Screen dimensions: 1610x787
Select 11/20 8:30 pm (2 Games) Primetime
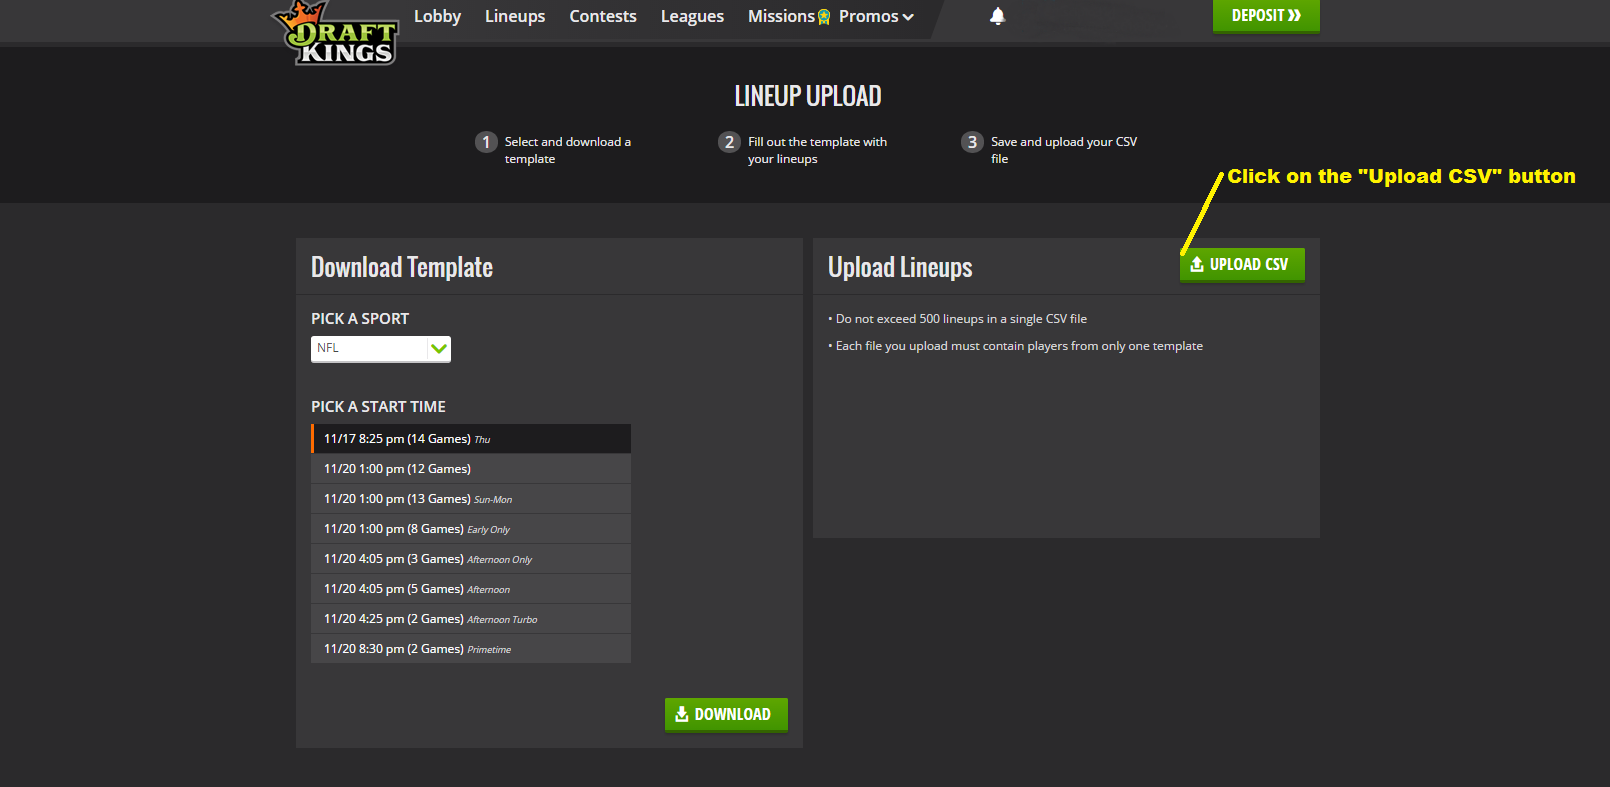click(x=471, y=649)
